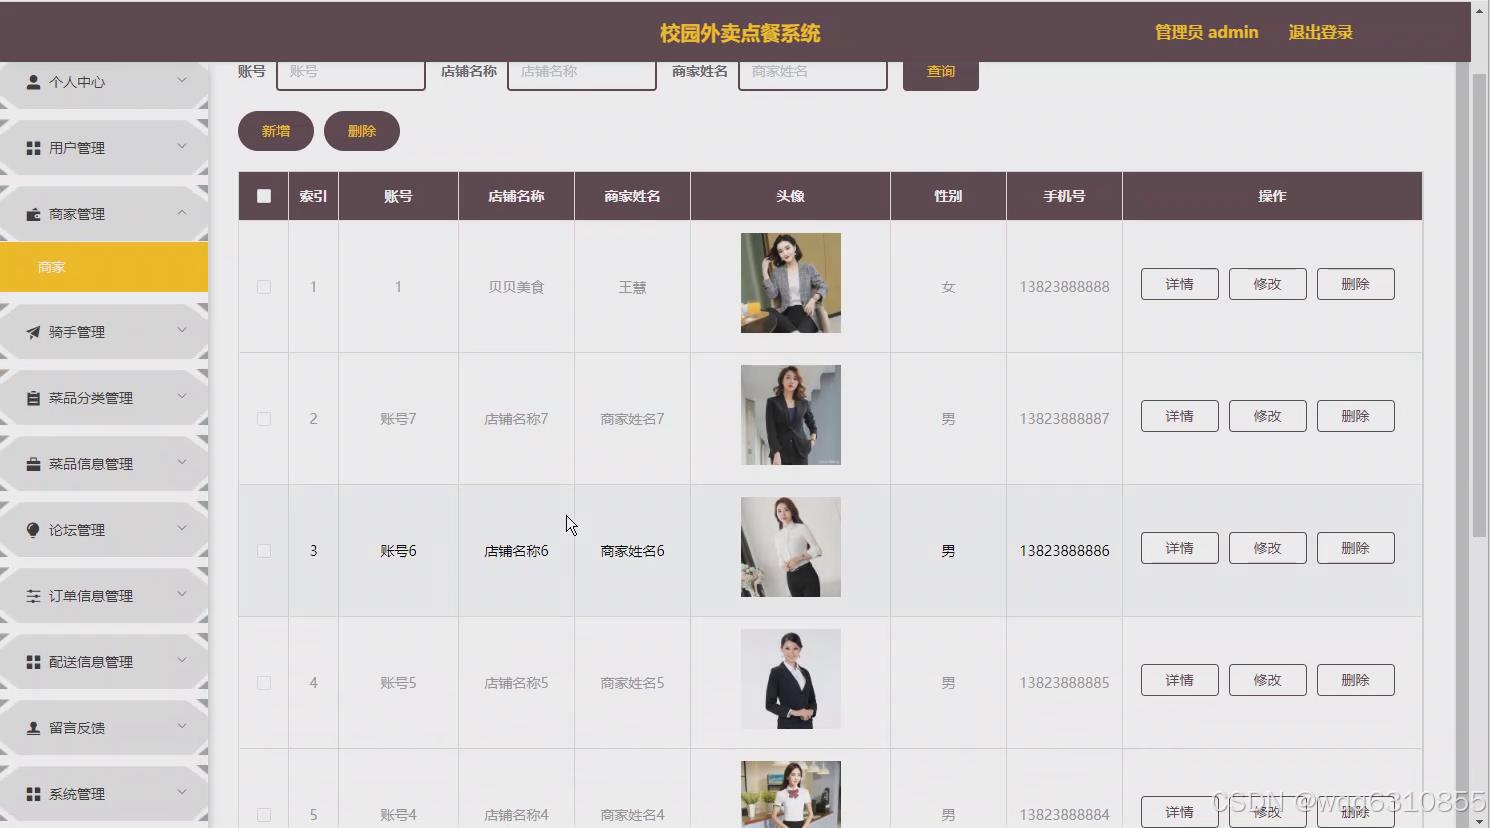Click the avatar photo in 账号6 row
The height and width of the screenshot is (828, 1490).
click(x=791, y=547)
